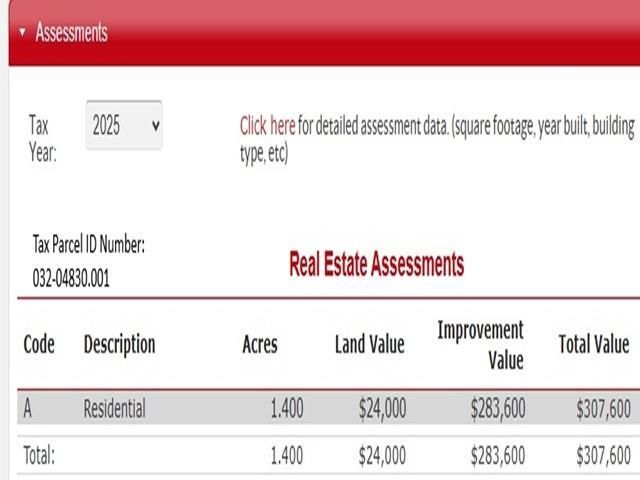Click the 1.400 acres in the Total row
The image size is (640, 480).
(286, 455)
